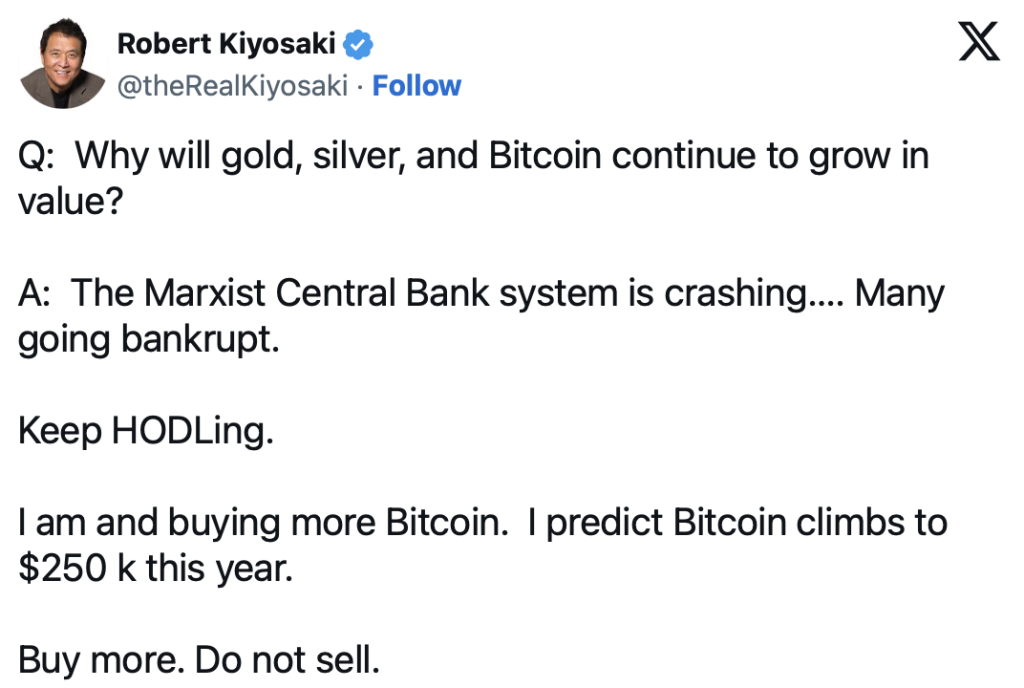
Task: Click the word "crashing...." in the answer
Action: pyautogui.click(x=754, y=294)
